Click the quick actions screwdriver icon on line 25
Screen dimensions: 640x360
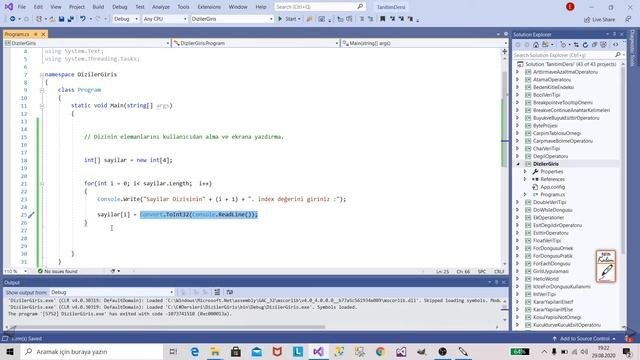tap(31, 215)
